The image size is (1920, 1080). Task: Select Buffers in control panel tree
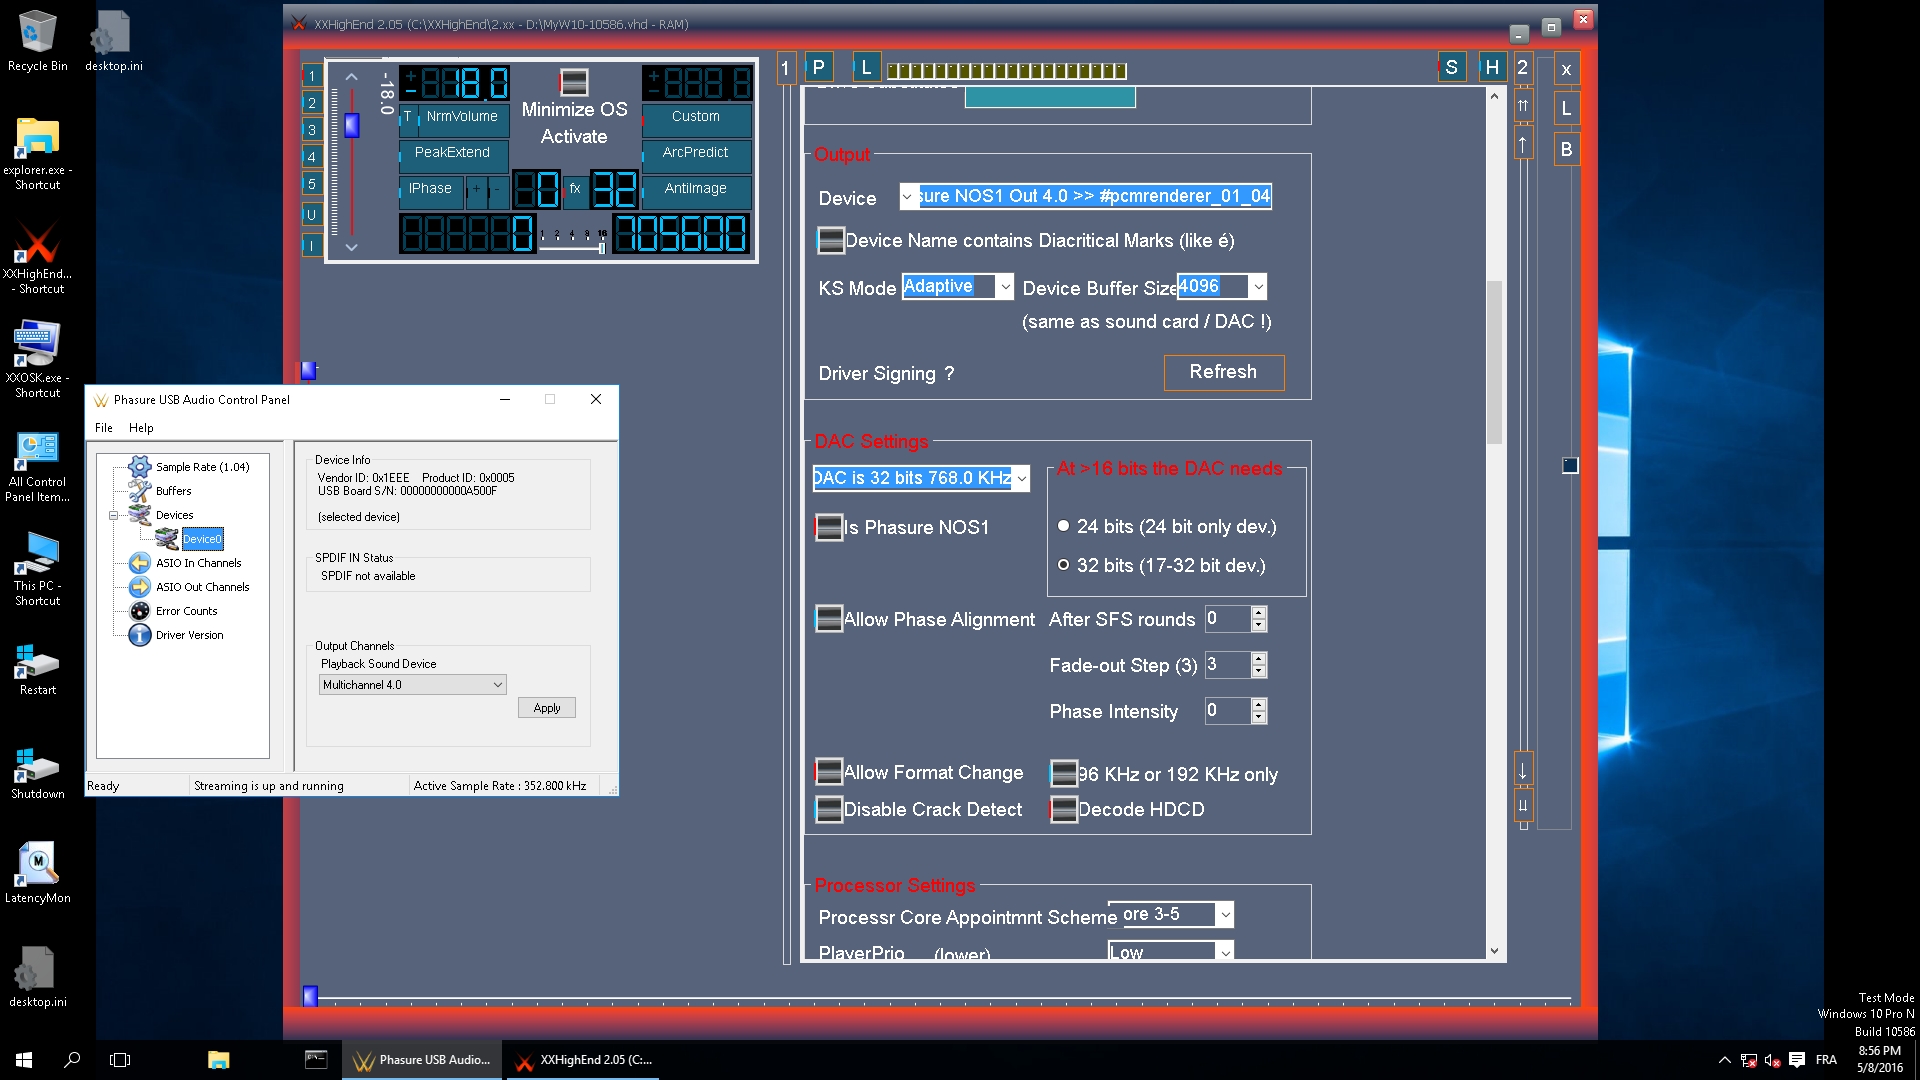coord(173,491)
